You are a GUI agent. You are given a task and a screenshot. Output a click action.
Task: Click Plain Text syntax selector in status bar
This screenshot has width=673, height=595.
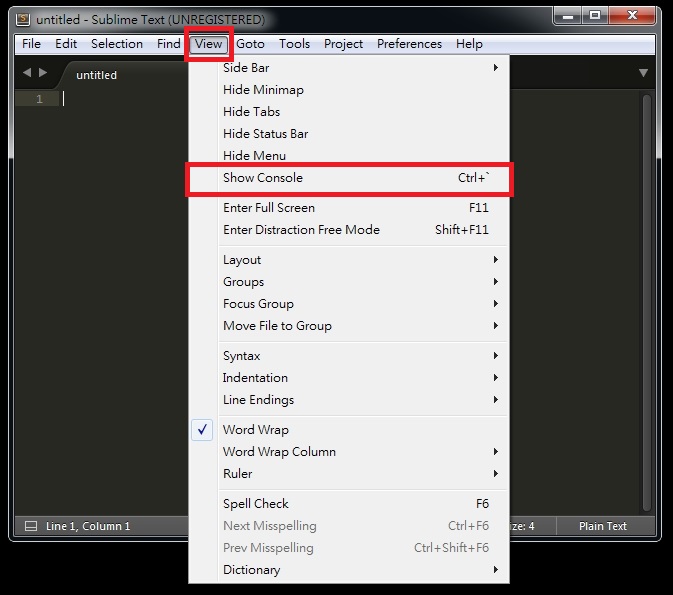pyautogui.click(x=602, y=526)
